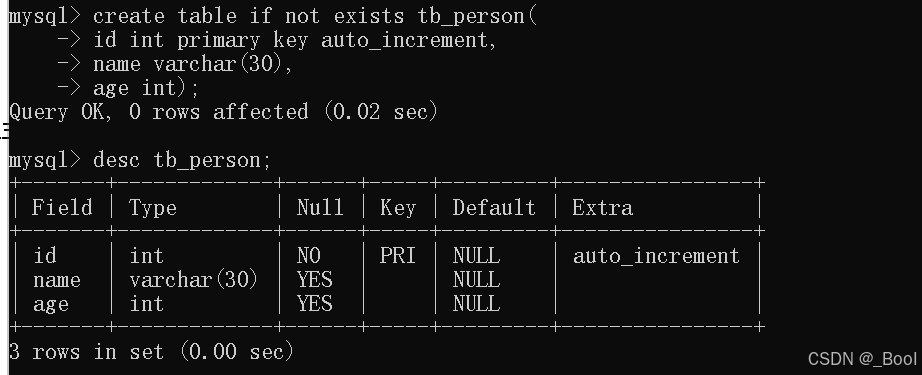Click the 'NO' value in Null column
Image resolution: width=922 pixels, height=375 pixels.
309,256
